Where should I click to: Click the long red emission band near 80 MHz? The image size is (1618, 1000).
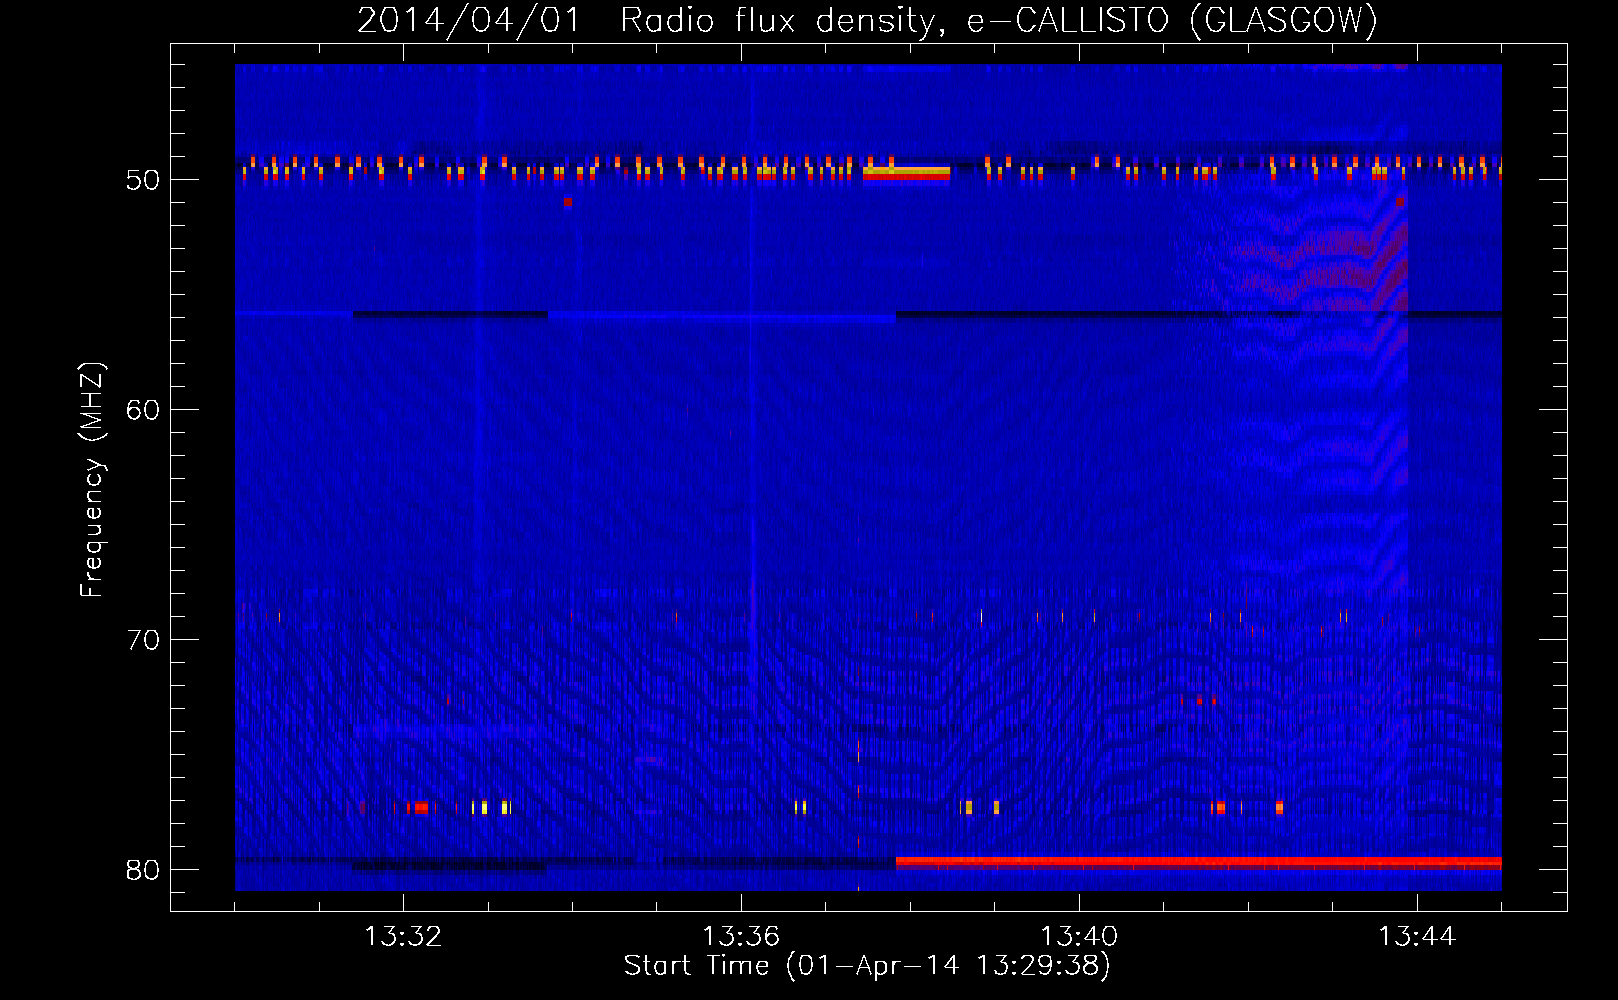click(x=1198, y=862)
